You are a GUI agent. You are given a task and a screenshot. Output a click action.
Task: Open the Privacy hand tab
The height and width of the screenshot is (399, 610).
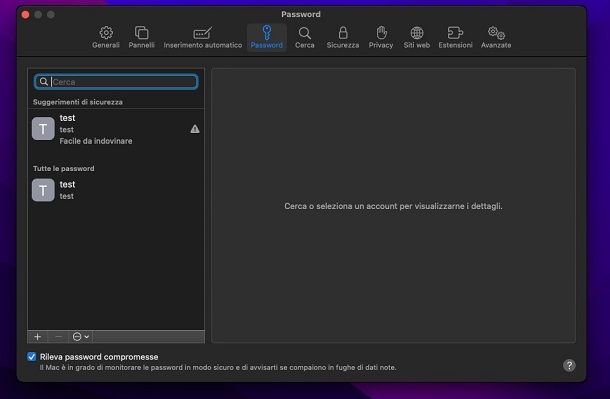click(381, 37)
